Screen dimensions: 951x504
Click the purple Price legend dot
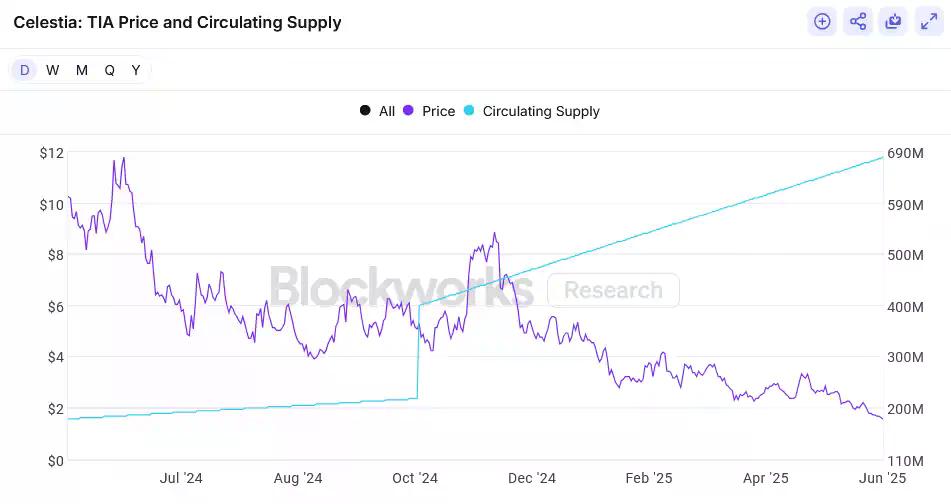point(408,111)
